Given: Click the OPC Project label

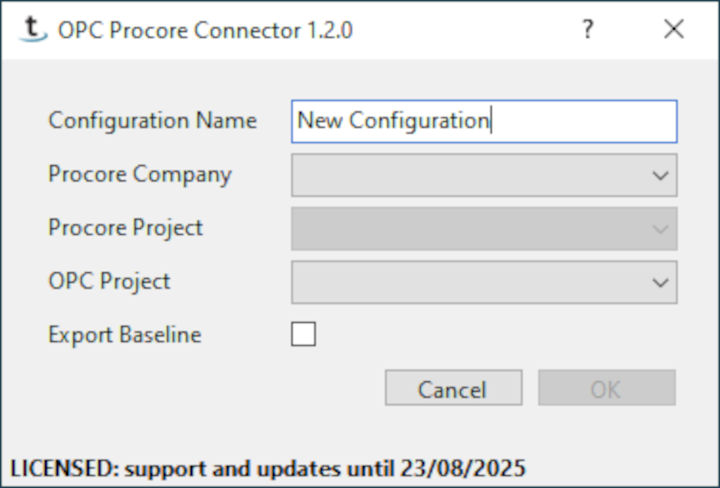Looking at the screenshot, I should 109,281.
